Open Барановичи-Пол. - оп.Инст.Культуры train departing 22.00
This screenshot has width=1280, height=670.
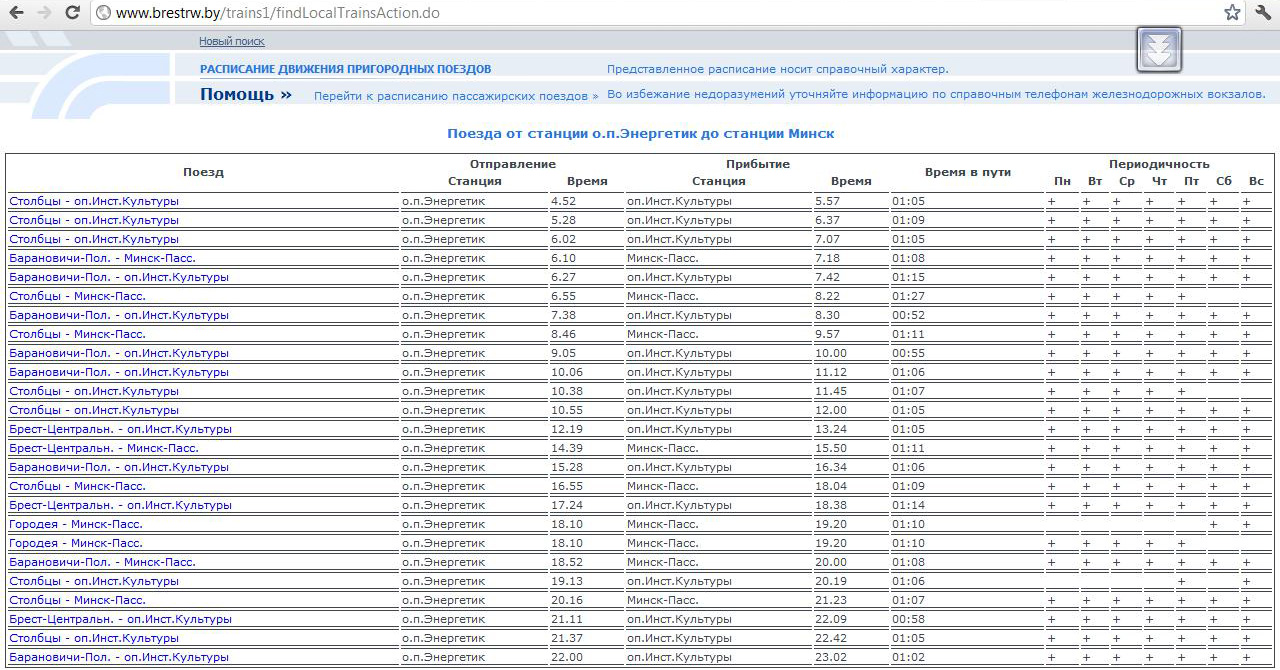119,657
